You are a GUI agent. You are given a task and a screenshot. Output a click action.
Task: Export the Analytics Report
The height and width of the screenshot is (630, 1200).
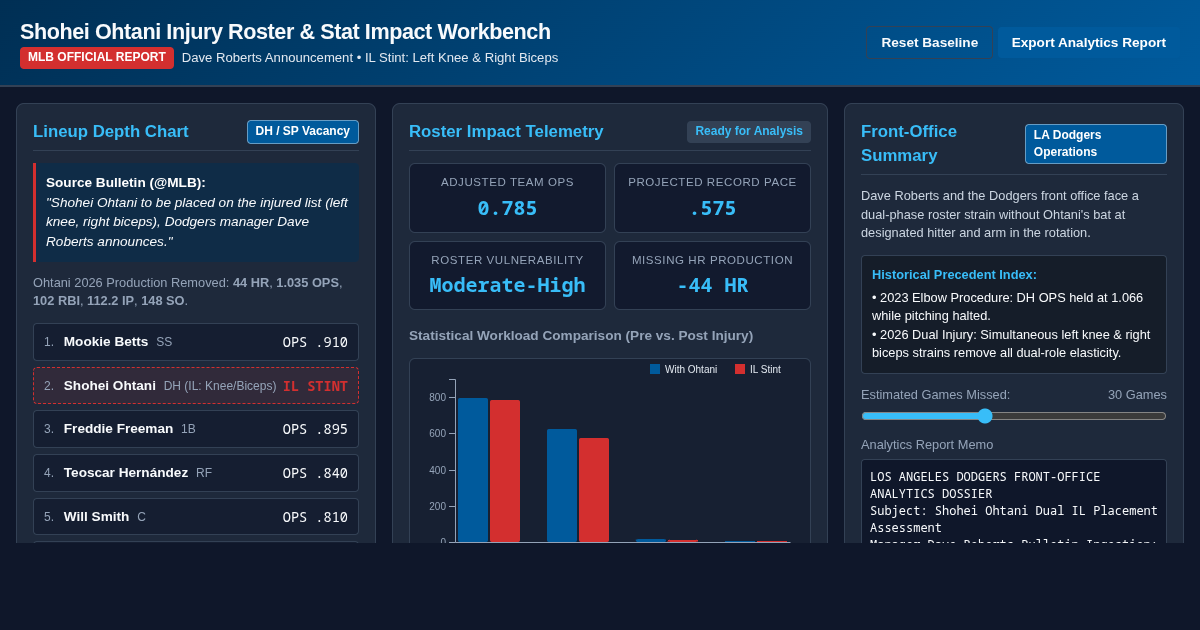[x=1088, y=42]
